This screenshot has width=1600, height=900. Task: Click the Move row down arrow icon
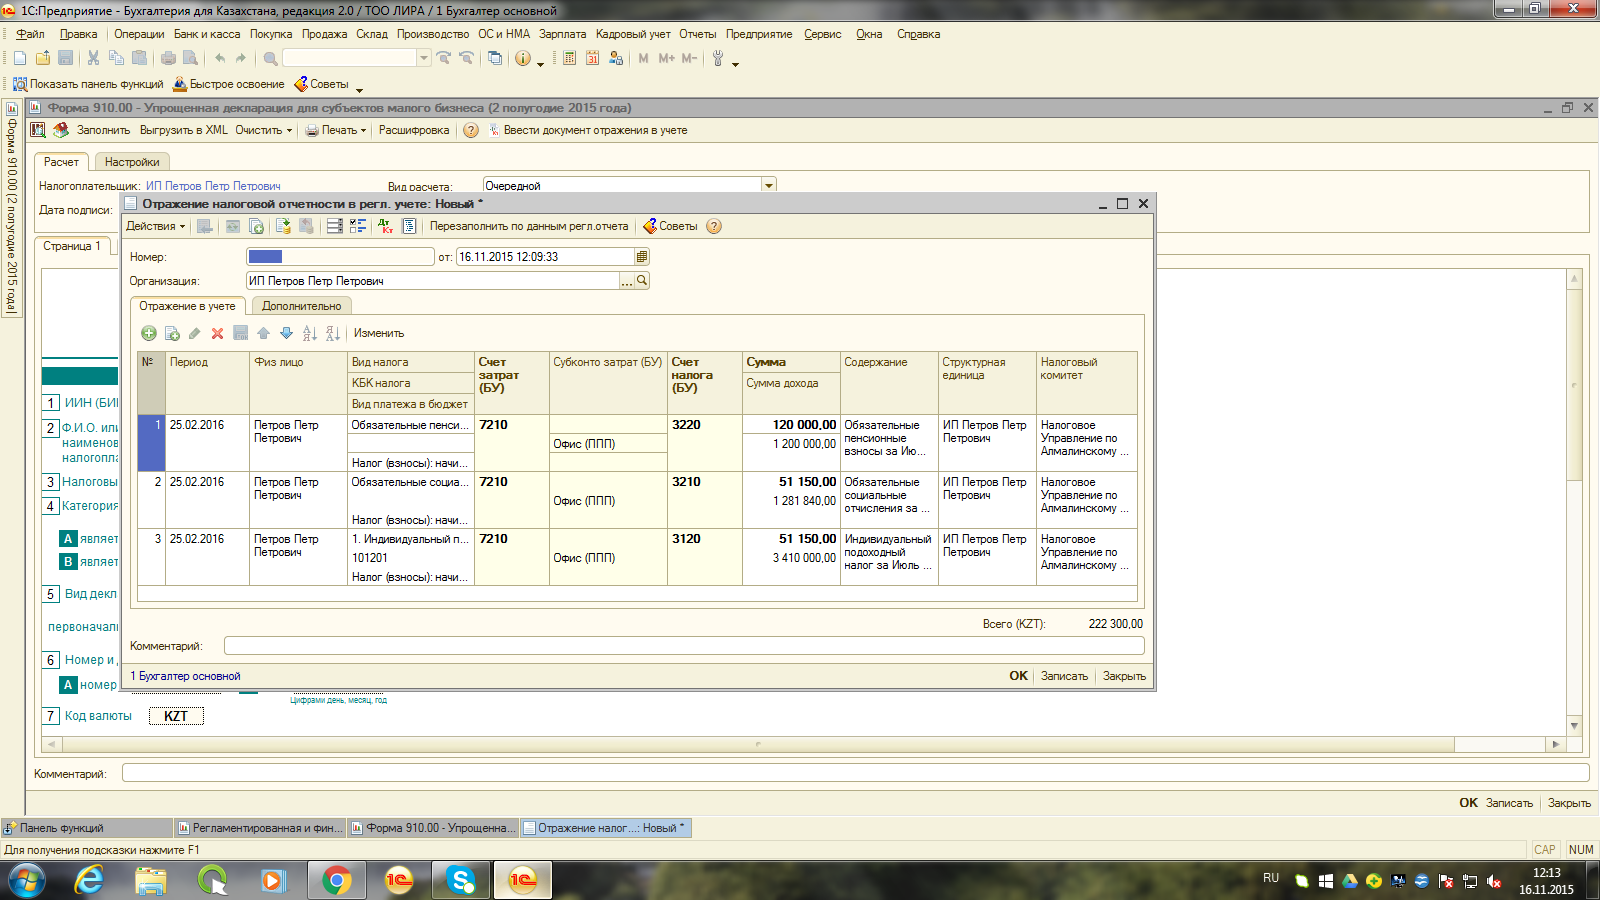coord(286,333)
